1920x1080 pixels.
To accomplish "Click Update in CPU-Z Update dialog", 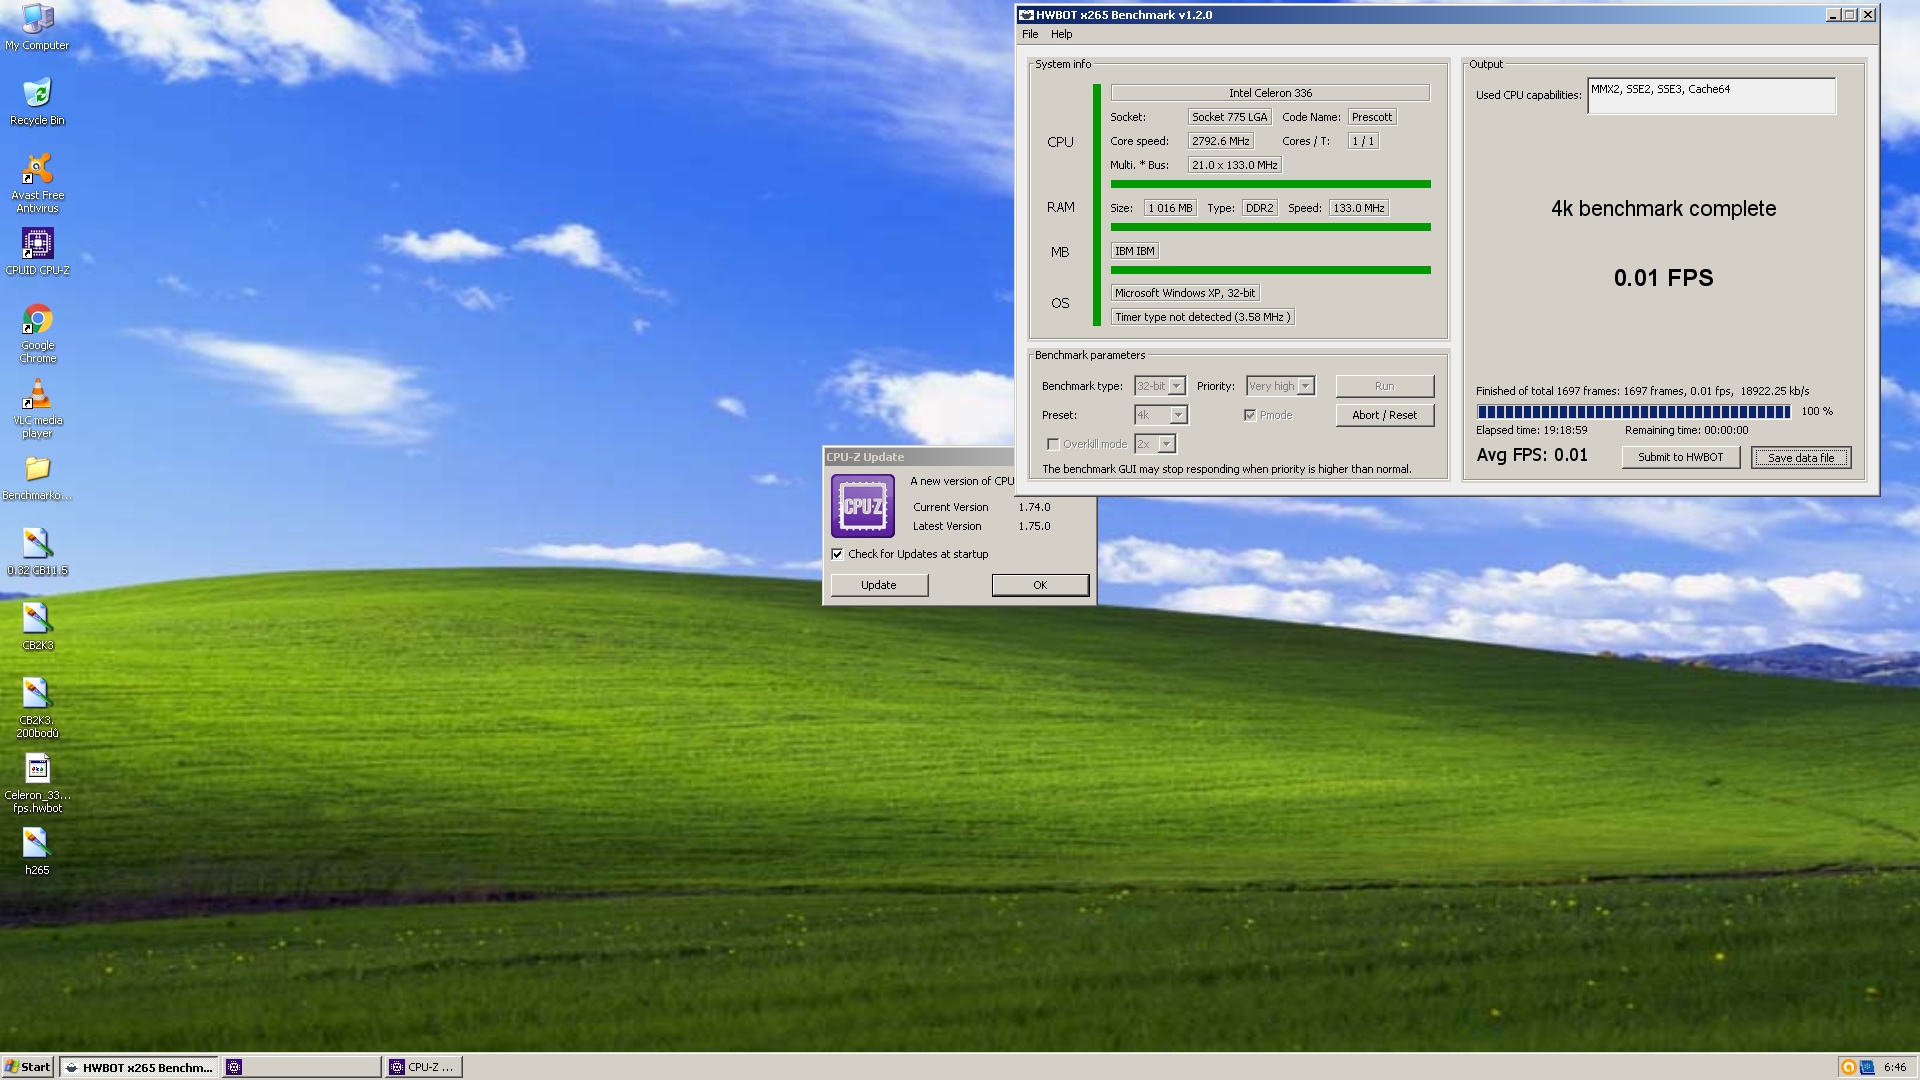I will [879, 585].
